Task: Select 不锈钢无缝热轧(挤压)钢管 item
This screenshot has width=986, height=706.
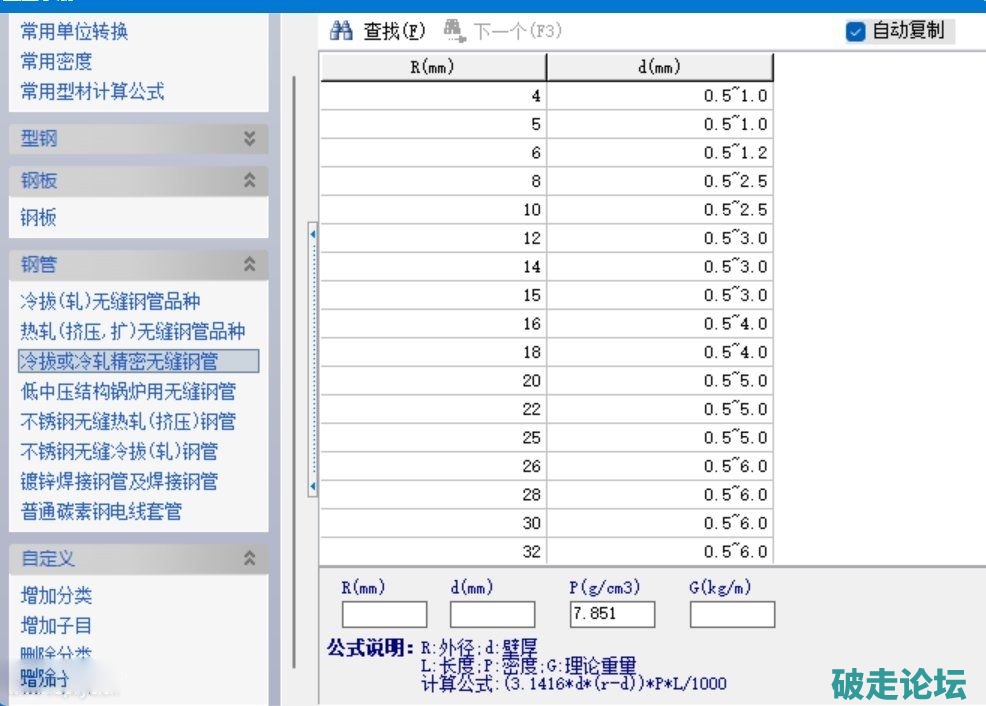Action: [x=128, y=422]
